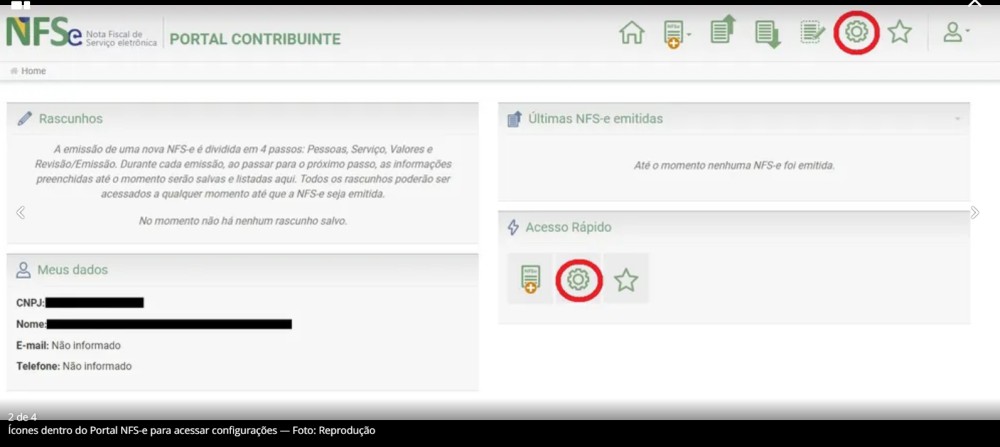Click the CNPJ label
Viewport: 1000px width, 447px height.
click(x=31, y=303)
